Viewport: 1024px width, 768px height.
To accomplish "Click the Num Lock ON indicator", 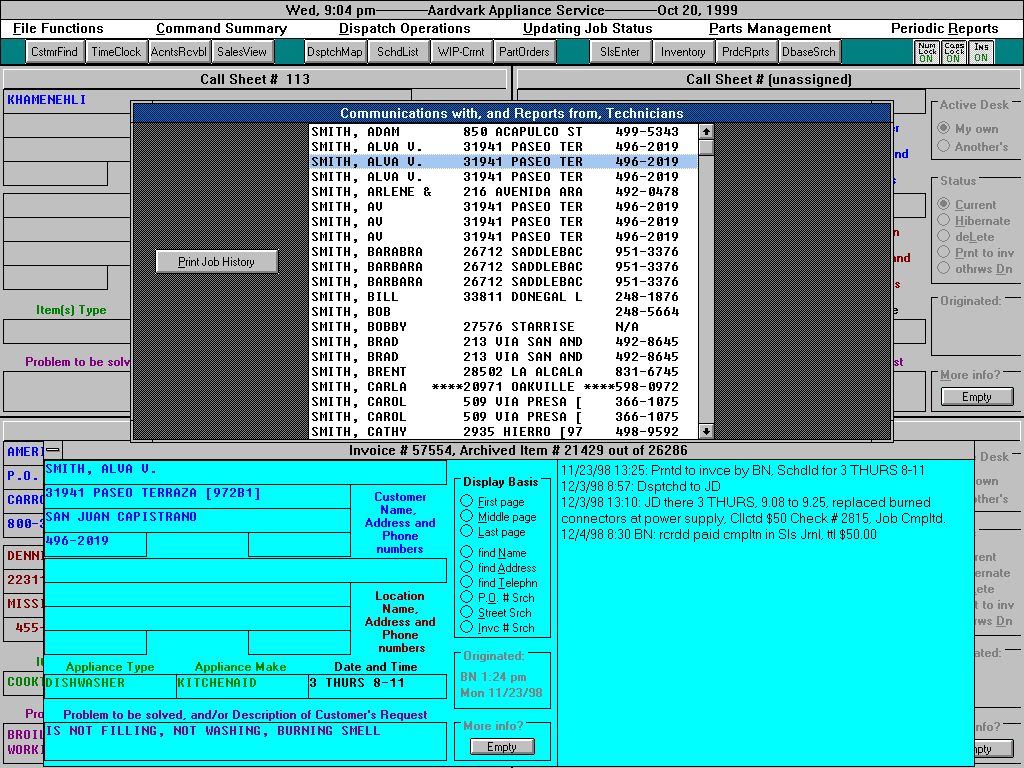I will point(926,52).
